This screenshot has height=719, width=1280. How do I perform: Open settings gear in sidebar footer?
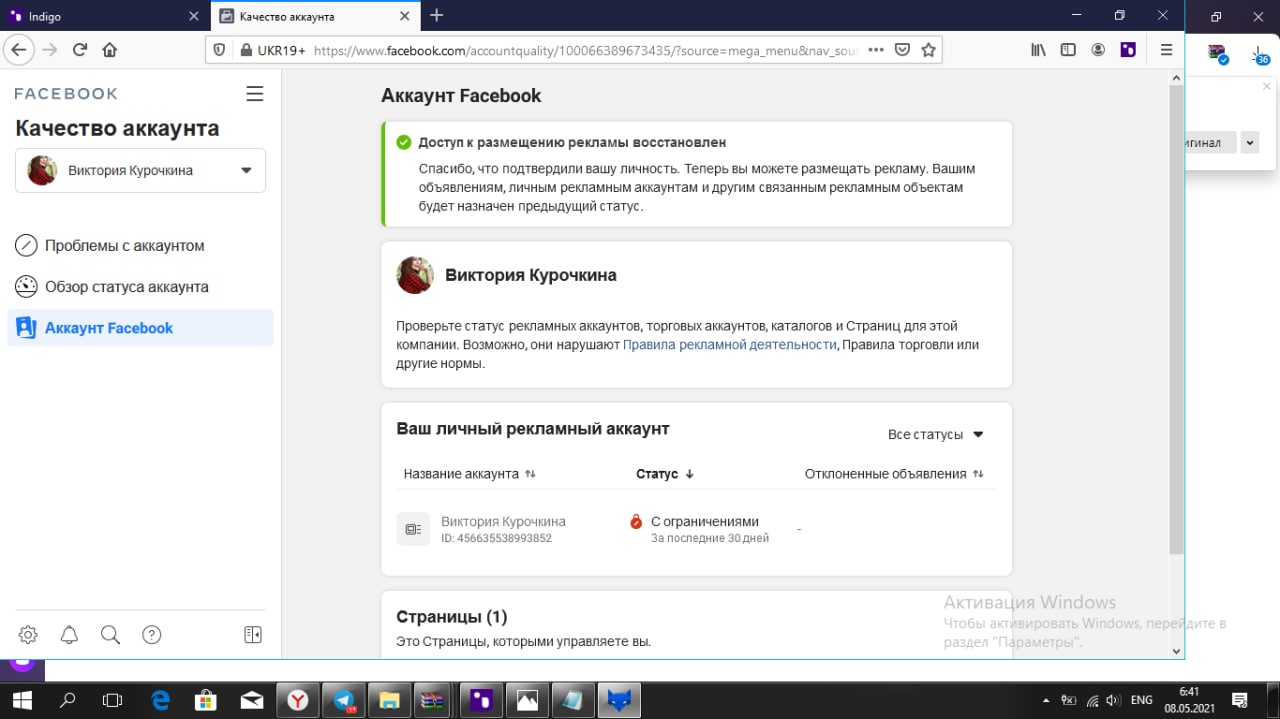pos(28,635)
